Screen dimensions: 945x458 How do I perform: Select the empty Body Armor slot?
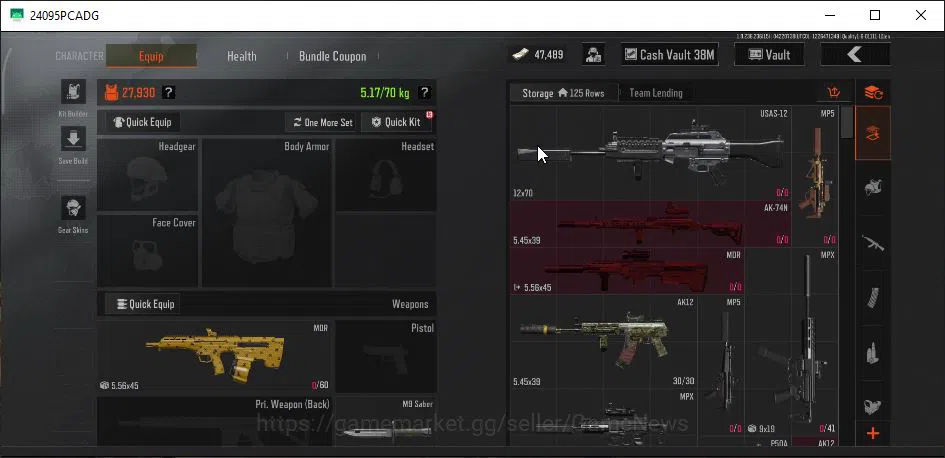pos(266,213)
